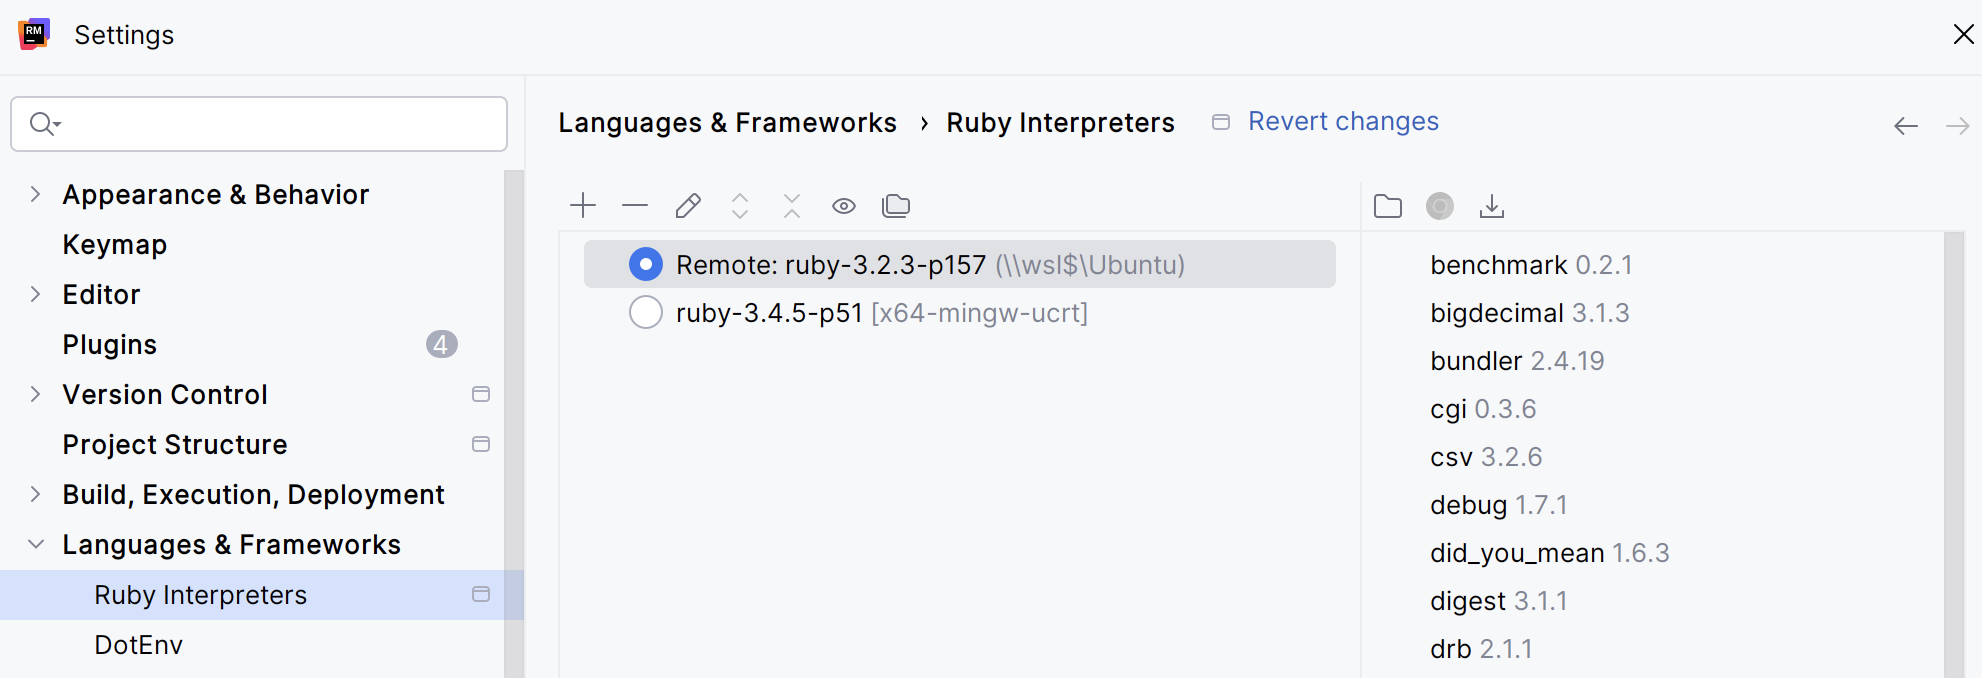Remove the selected interpreter
Screen dimensions: 1982x678
pos(635,206)
